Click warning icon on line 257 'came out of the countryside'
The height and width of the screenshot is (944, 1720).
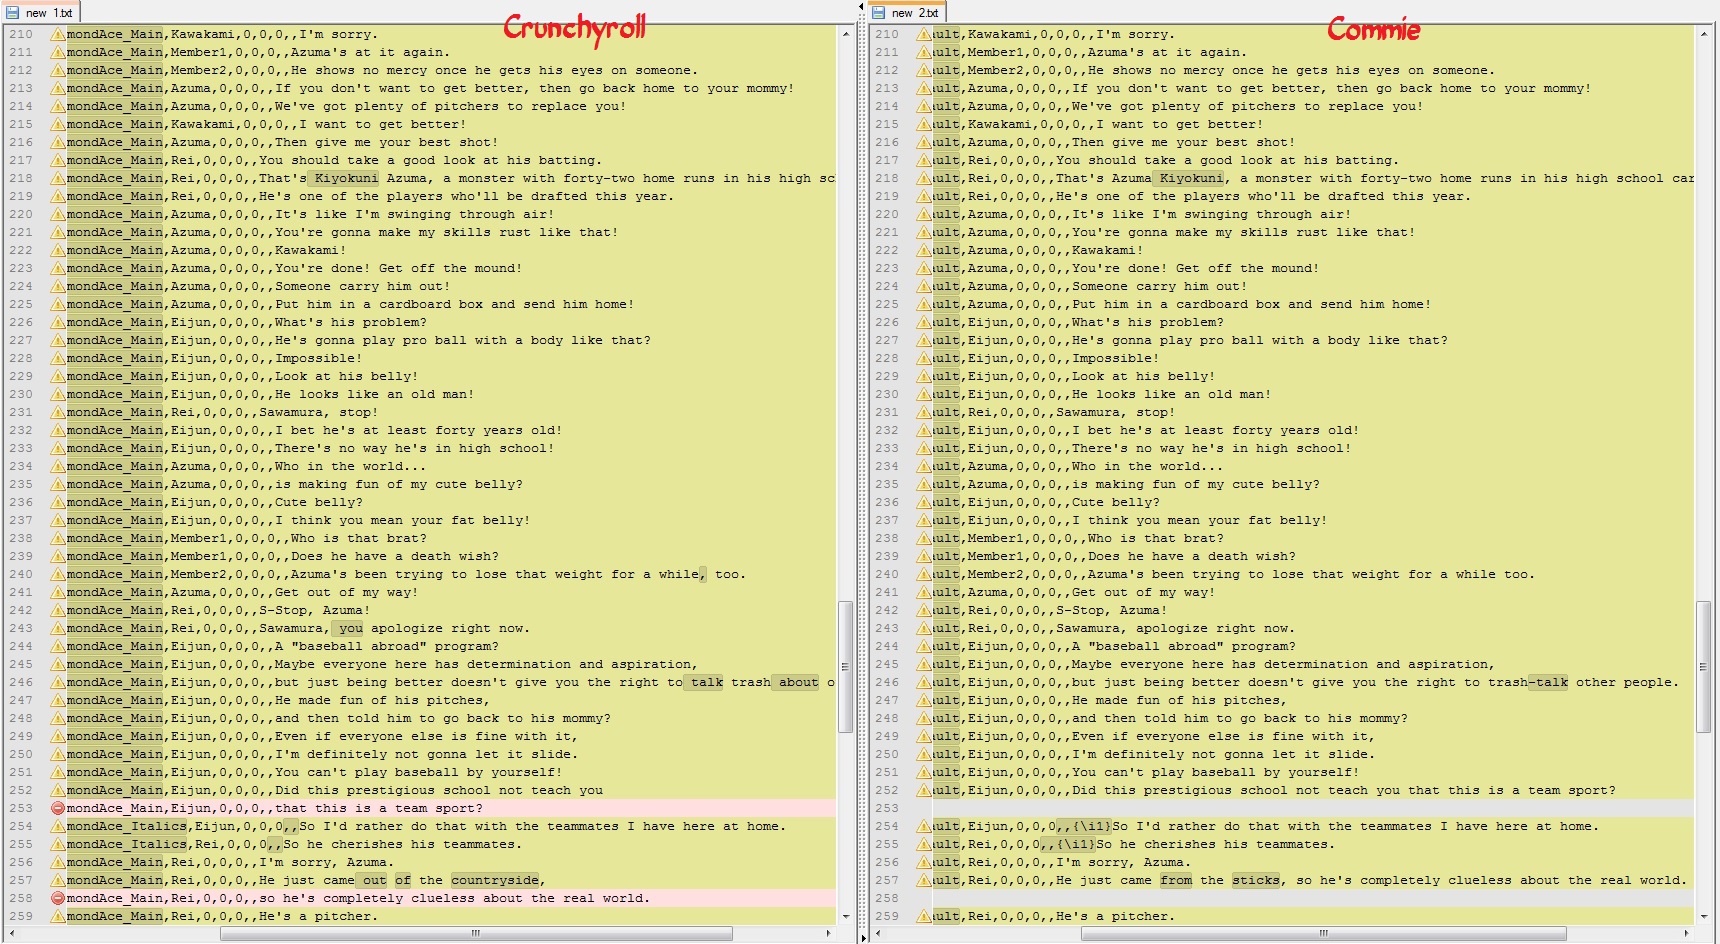pyautogui.click(x=57, y=880)
